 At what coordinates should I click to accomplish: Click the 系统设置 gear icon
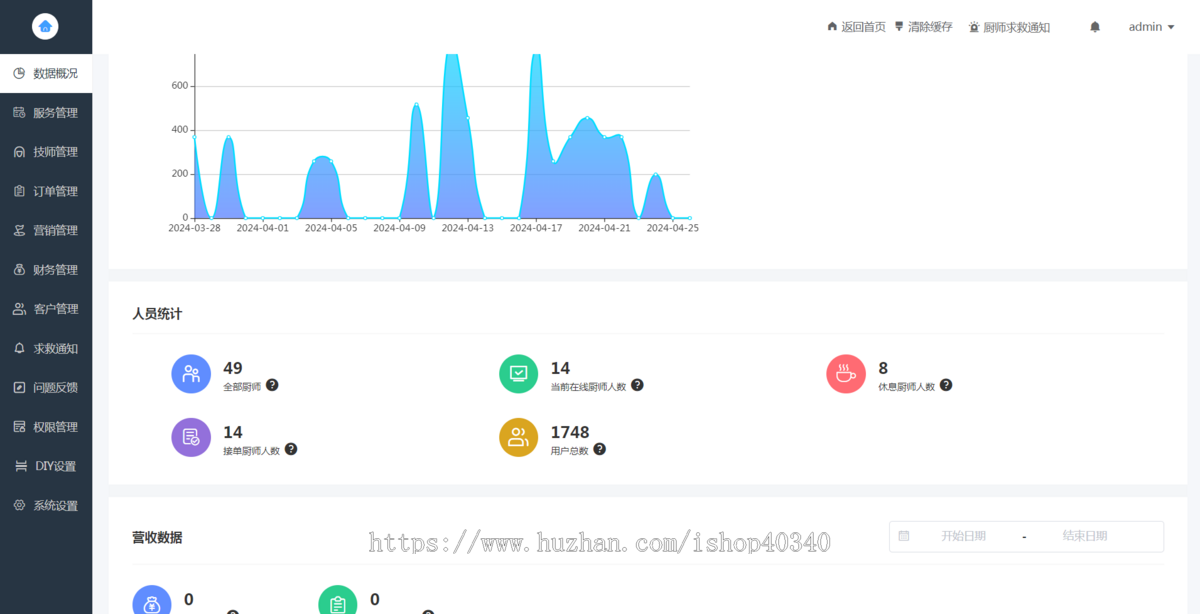[x=19, y=505]
